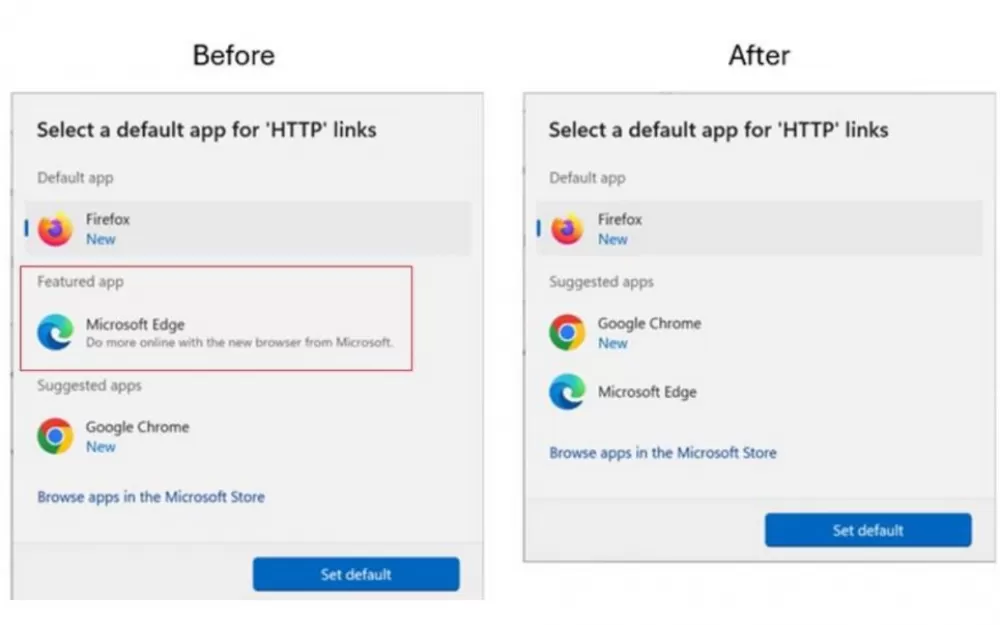Click the Microsoft Edge icon under Featured app
This screenshot has width=1000, height=625.
[x=55, y=332]
